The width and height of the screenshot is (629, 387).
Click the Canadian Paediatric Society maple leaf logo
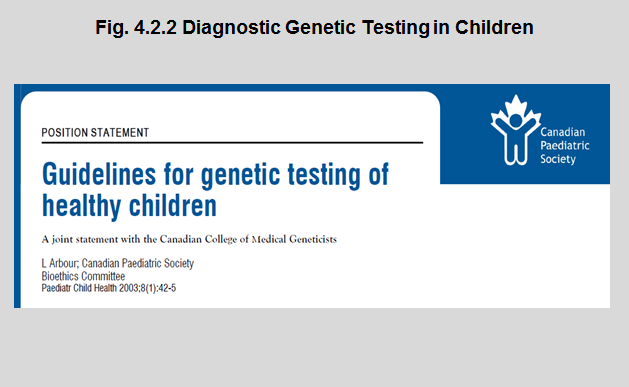[x=516, y=130]
